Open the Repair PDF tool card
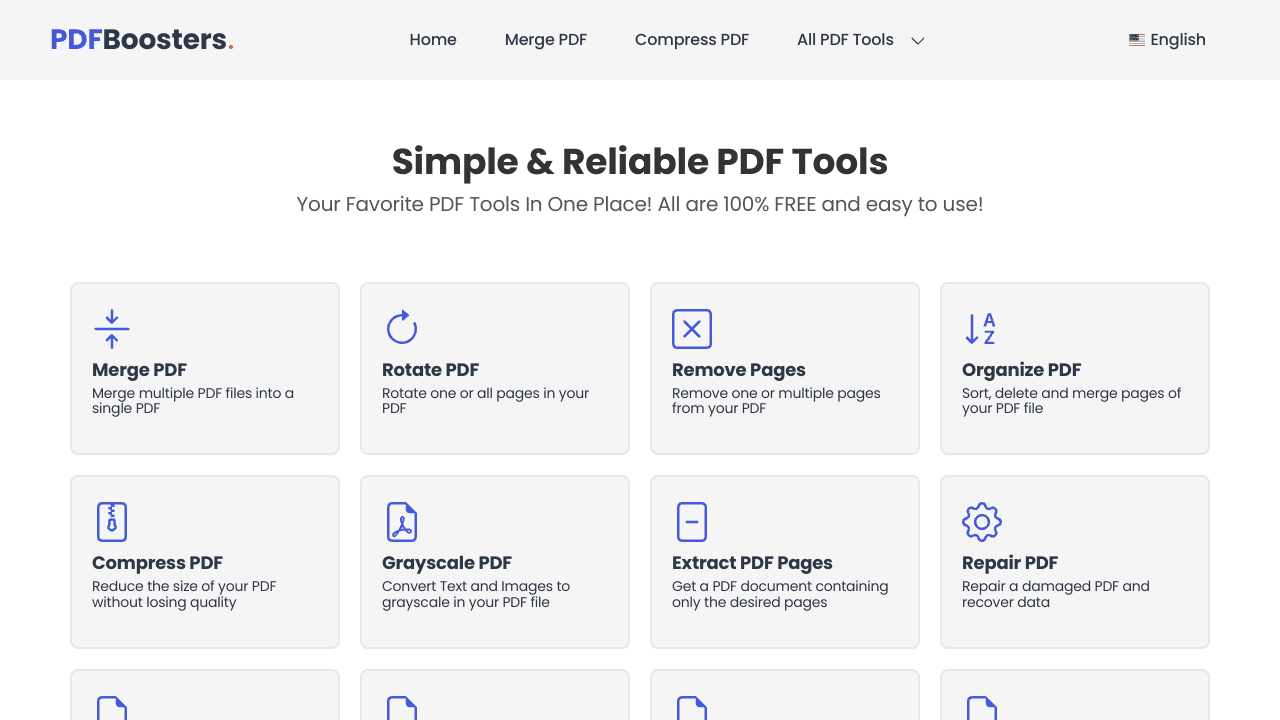Screen dimensions: 1280x720 pyautogui.click(x=1074, y=561)
